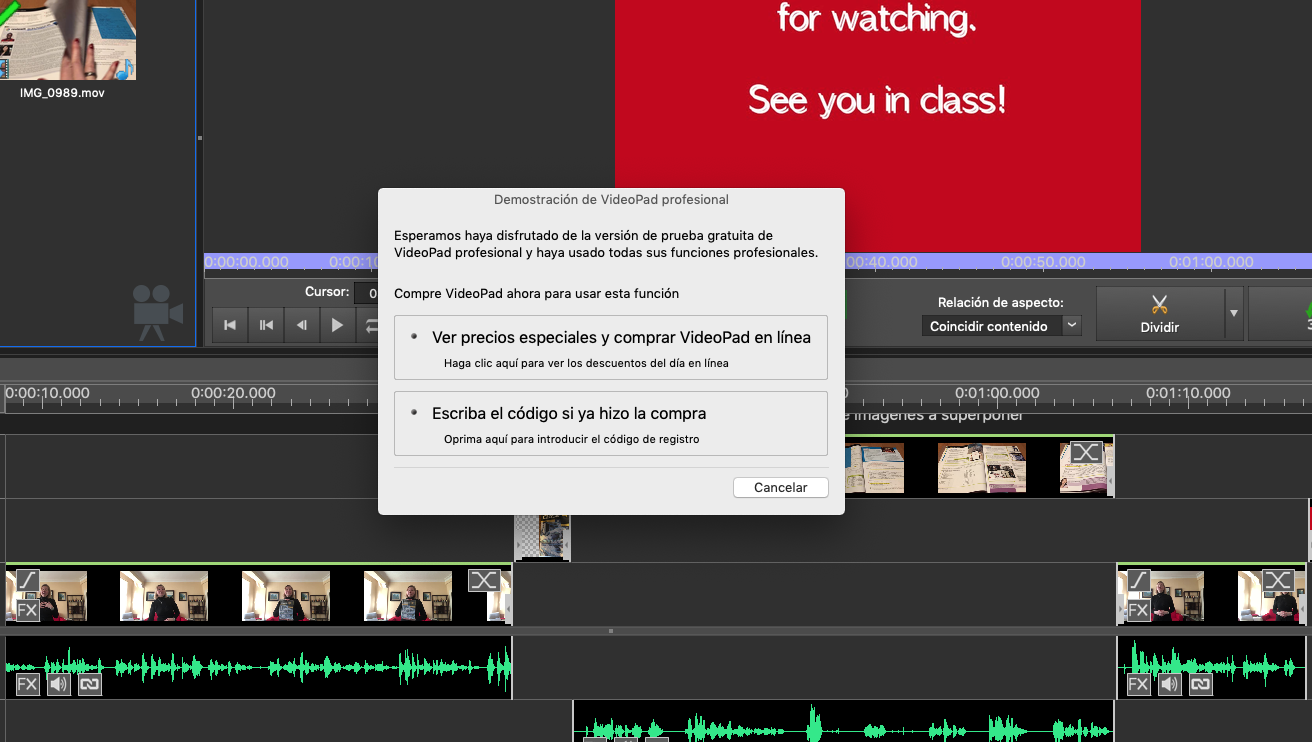Click the audio link icon on the audio track
The width and height of the screenshot is (1312, 742).
(x=90, y=684)
